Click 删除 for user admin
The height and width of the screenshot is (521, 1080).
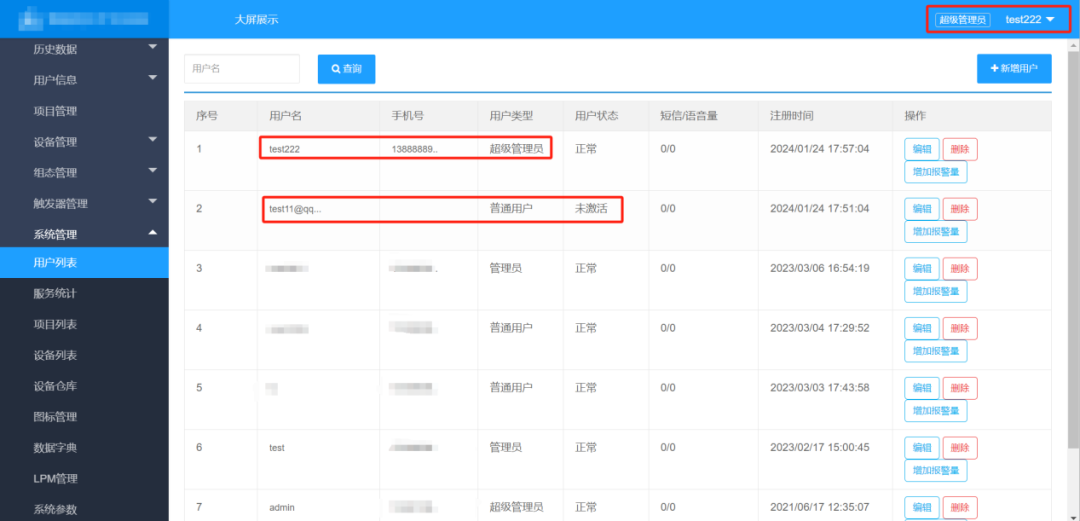(x=959, y=508)
